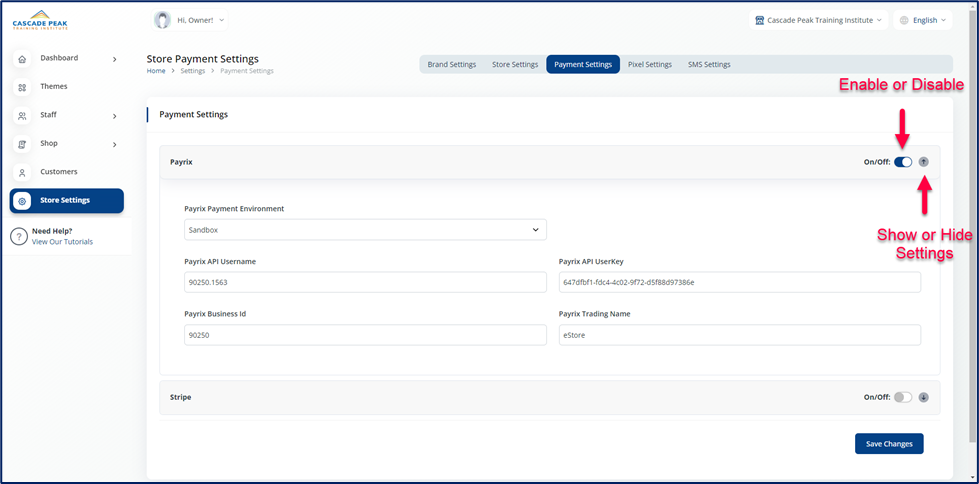Click the Shop sidebar icon

(x=22, y=144)
